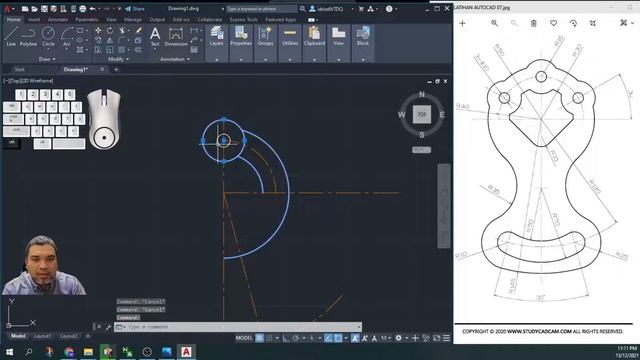The height and width of the screenshot is (360, 640).
Task: Click the Undo arrow in quick access toolbar
Action: (x=93, y=9)
